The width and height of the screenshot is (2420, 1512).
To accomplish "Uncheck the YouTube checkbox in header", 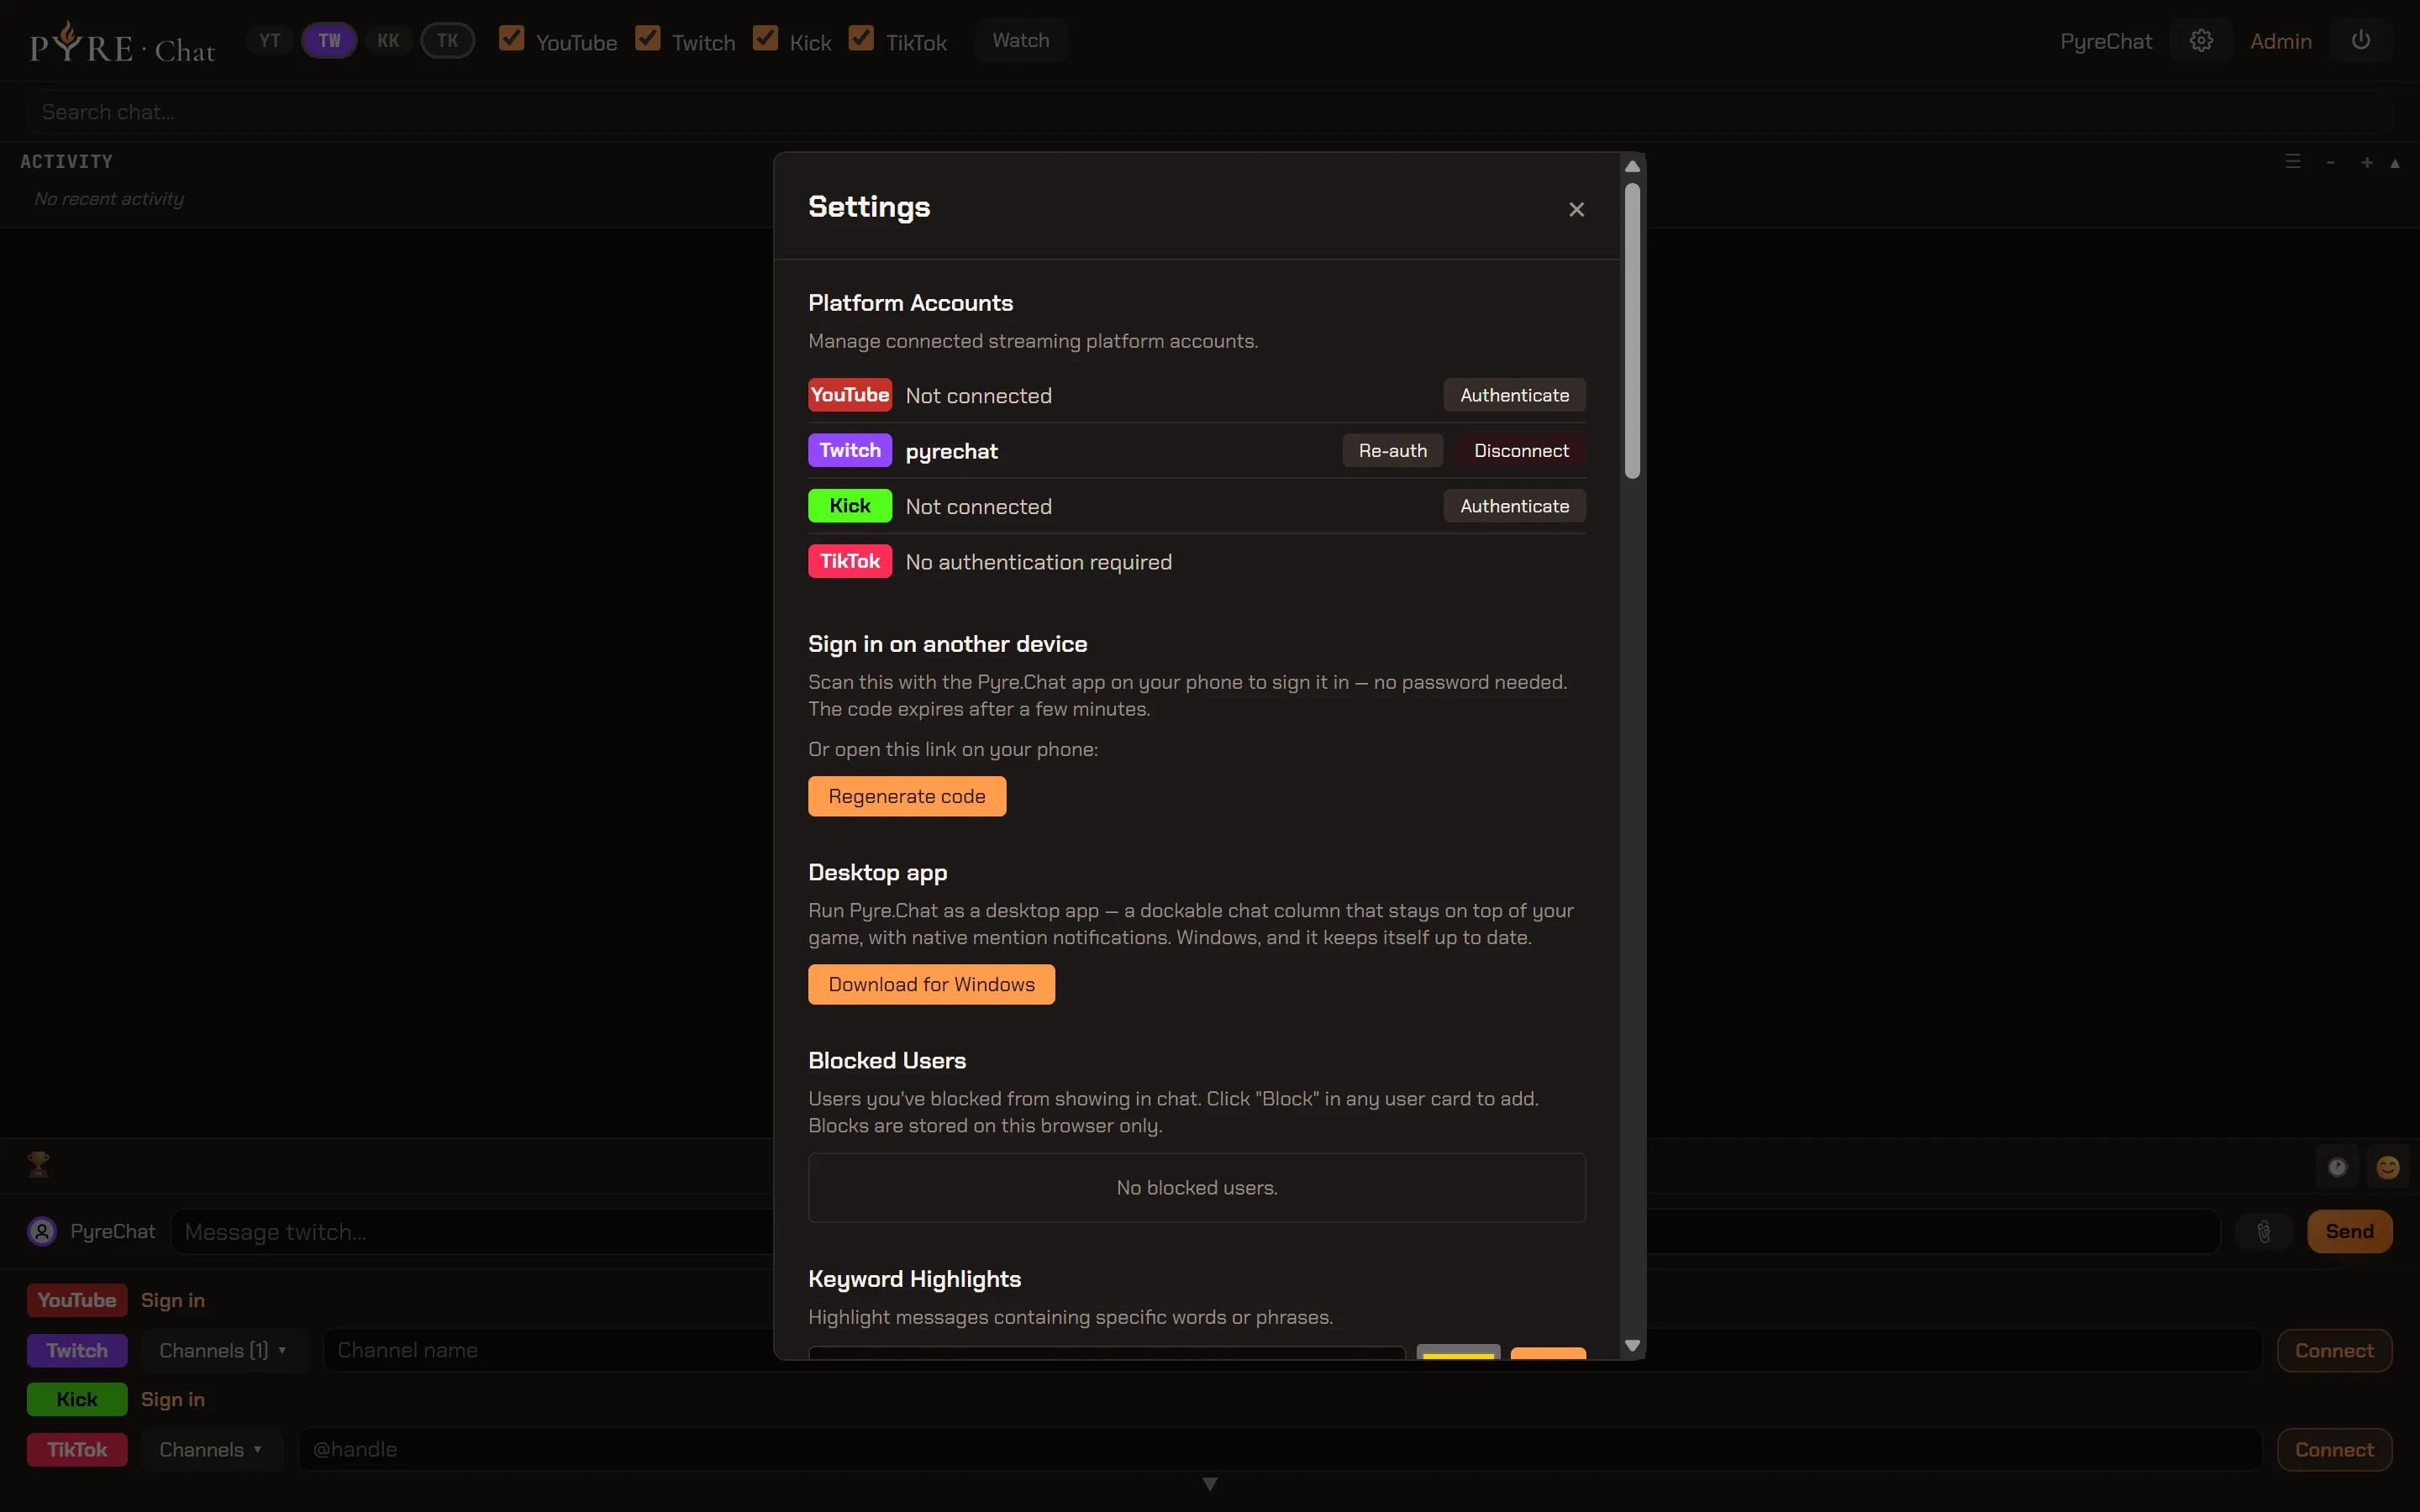I will pyautogui.click(x=511, y=39).
